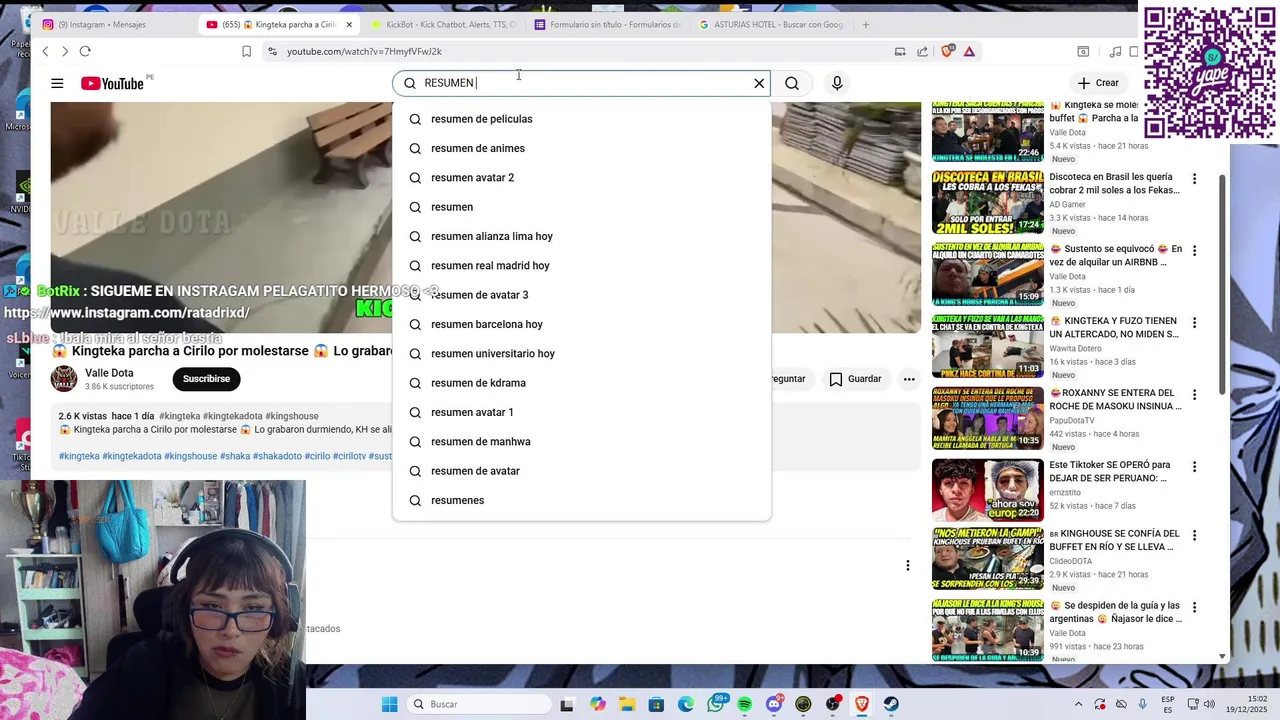Open the three-dot more actions under video
The image size is (1280, 720).
coord(909,379)
